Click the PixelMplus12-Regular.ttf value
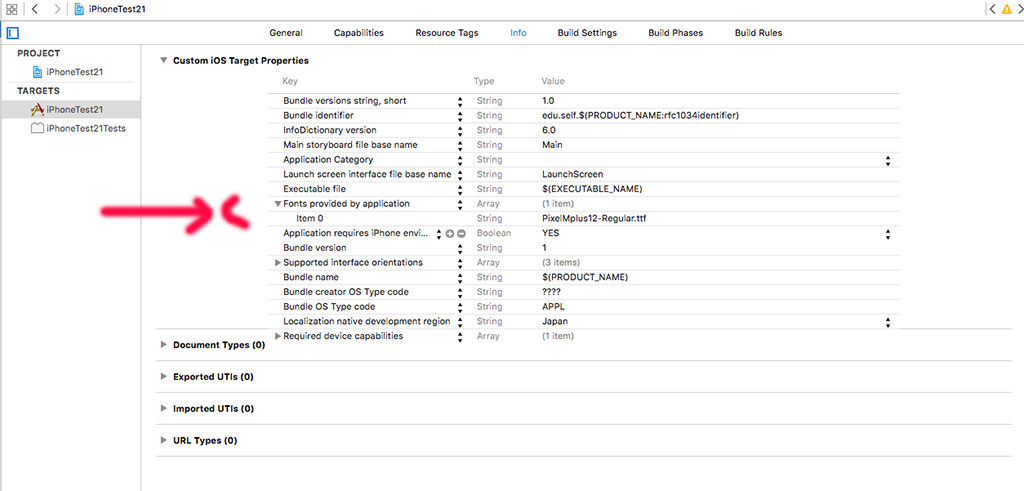Viewport: 1024px width, 491px height. pyautogui.click(x=594, y=219)
